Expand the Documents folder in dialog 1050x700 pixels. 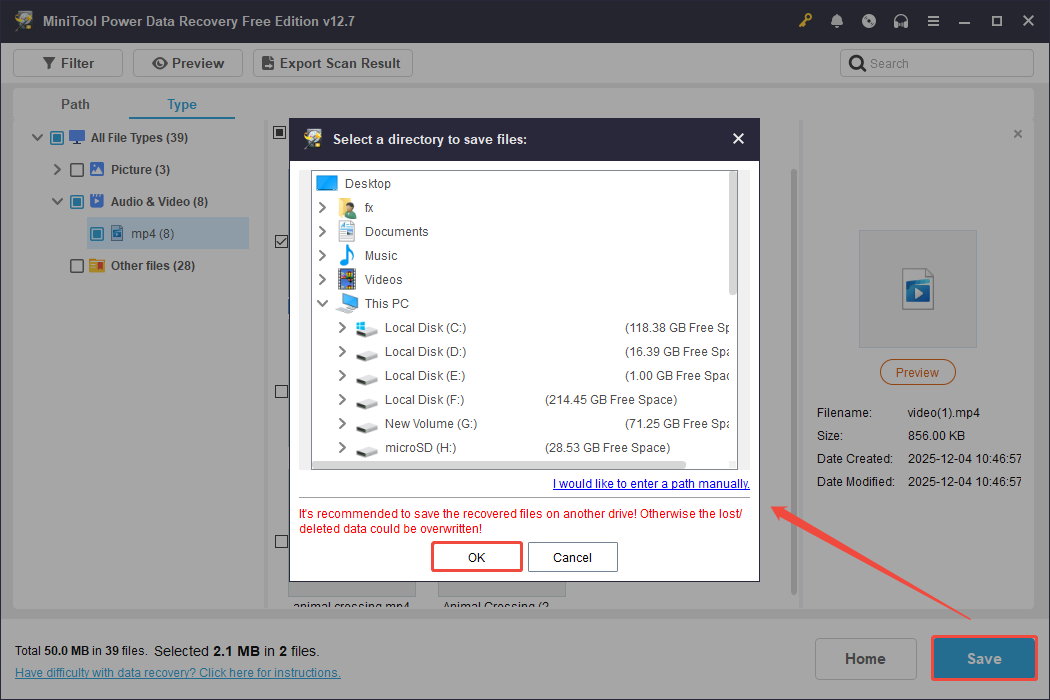[x=322, y=231]
